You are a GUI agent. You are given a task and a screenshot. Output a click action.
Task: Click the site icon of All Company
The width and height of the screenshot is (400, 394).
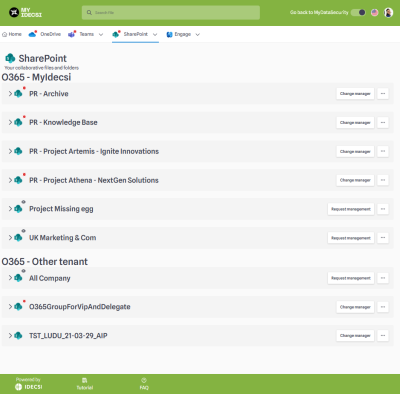click(18, 278)
